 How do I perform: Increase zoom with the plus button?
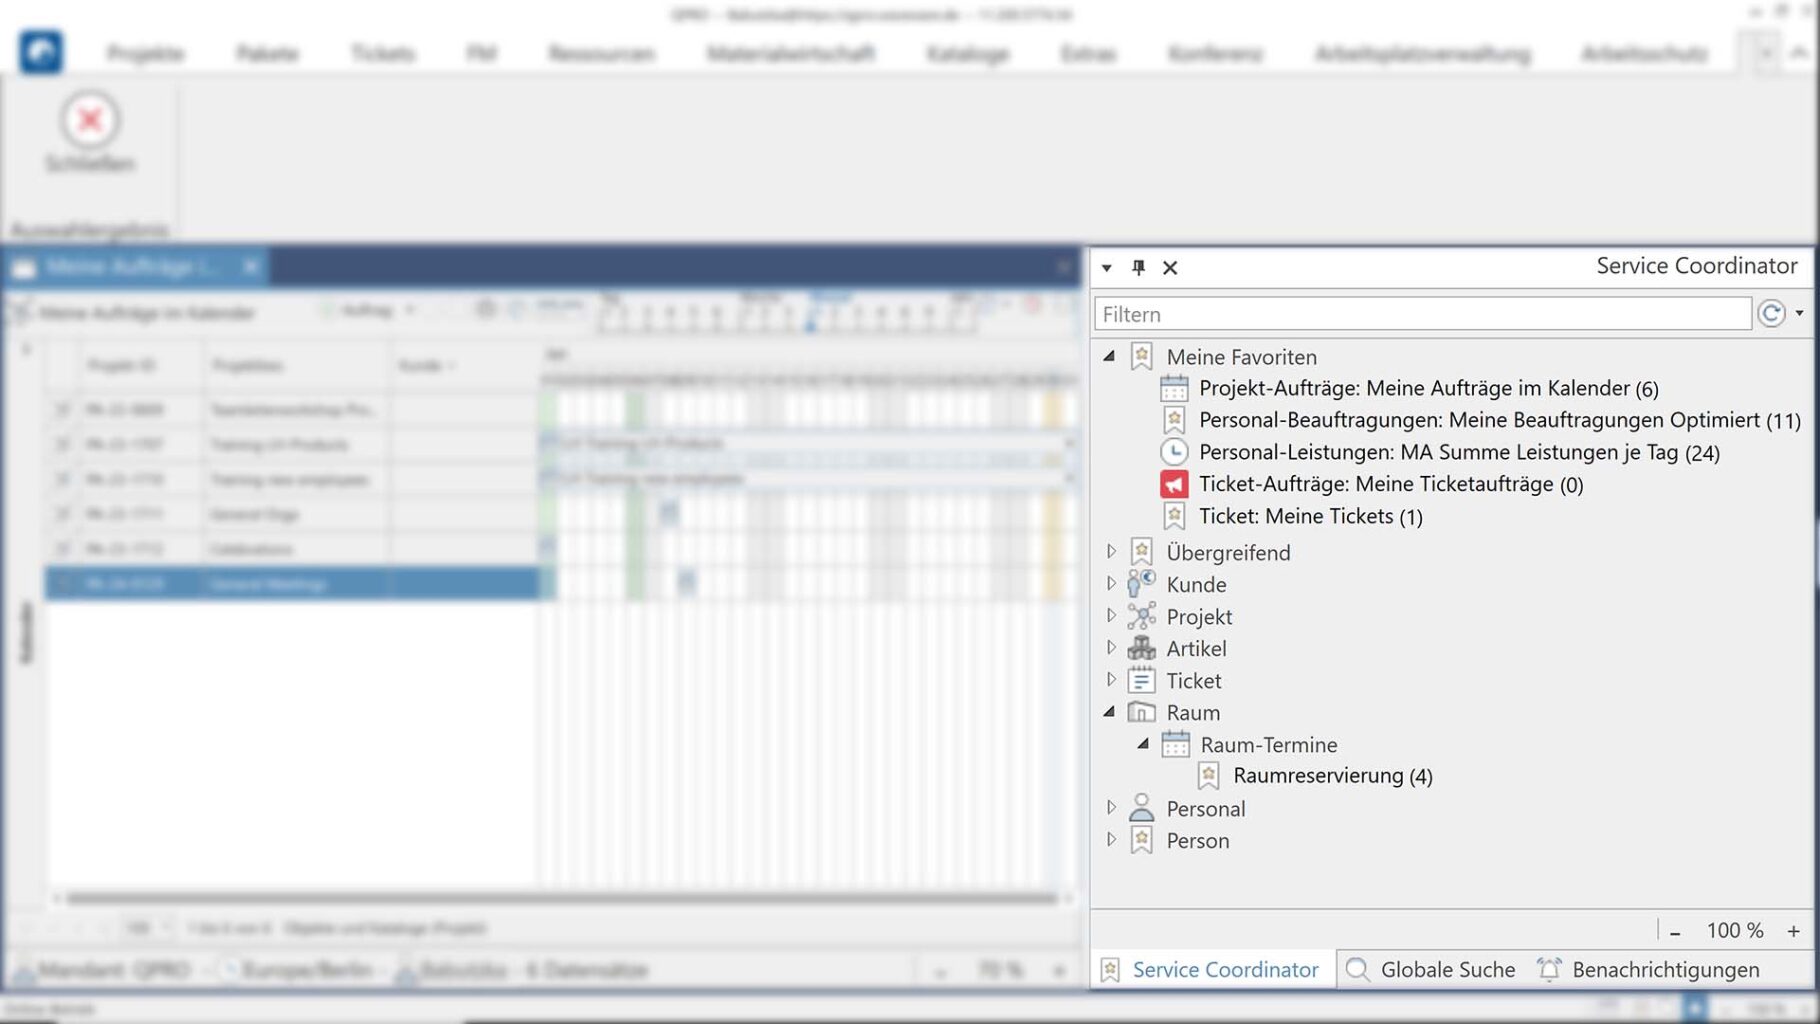1793,931
